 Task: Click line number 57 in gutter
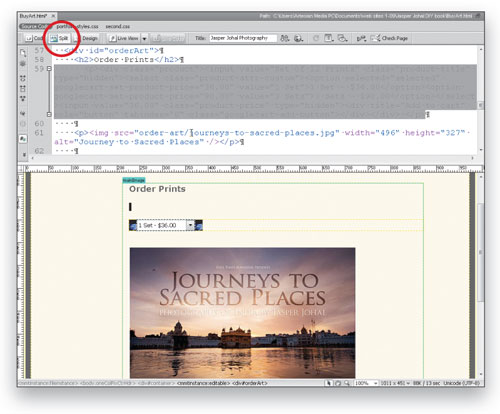pos(39,51)
